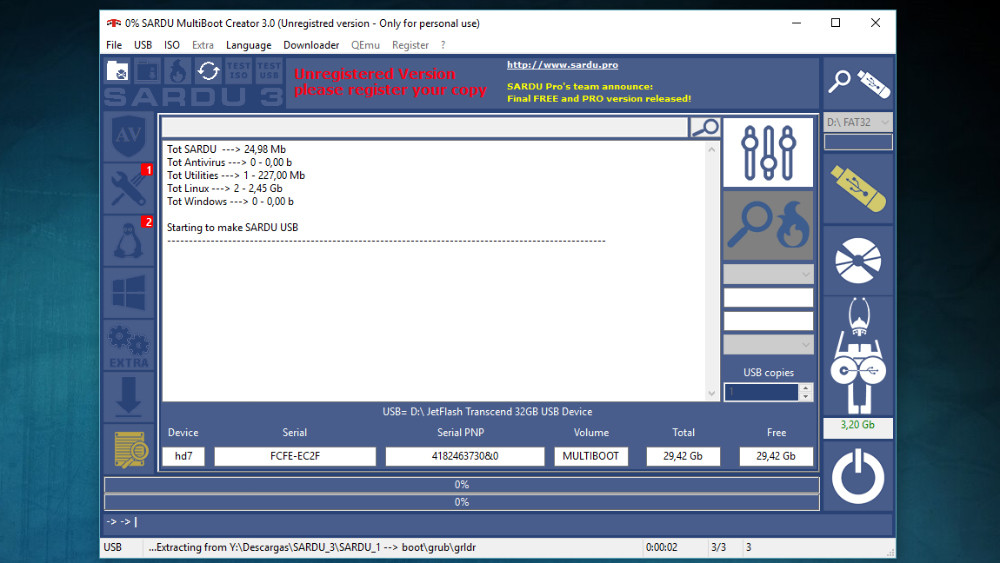Click the log scrollbar down arrow
Viewport: 1000px width, 563px height.
[x=712, y=393]
